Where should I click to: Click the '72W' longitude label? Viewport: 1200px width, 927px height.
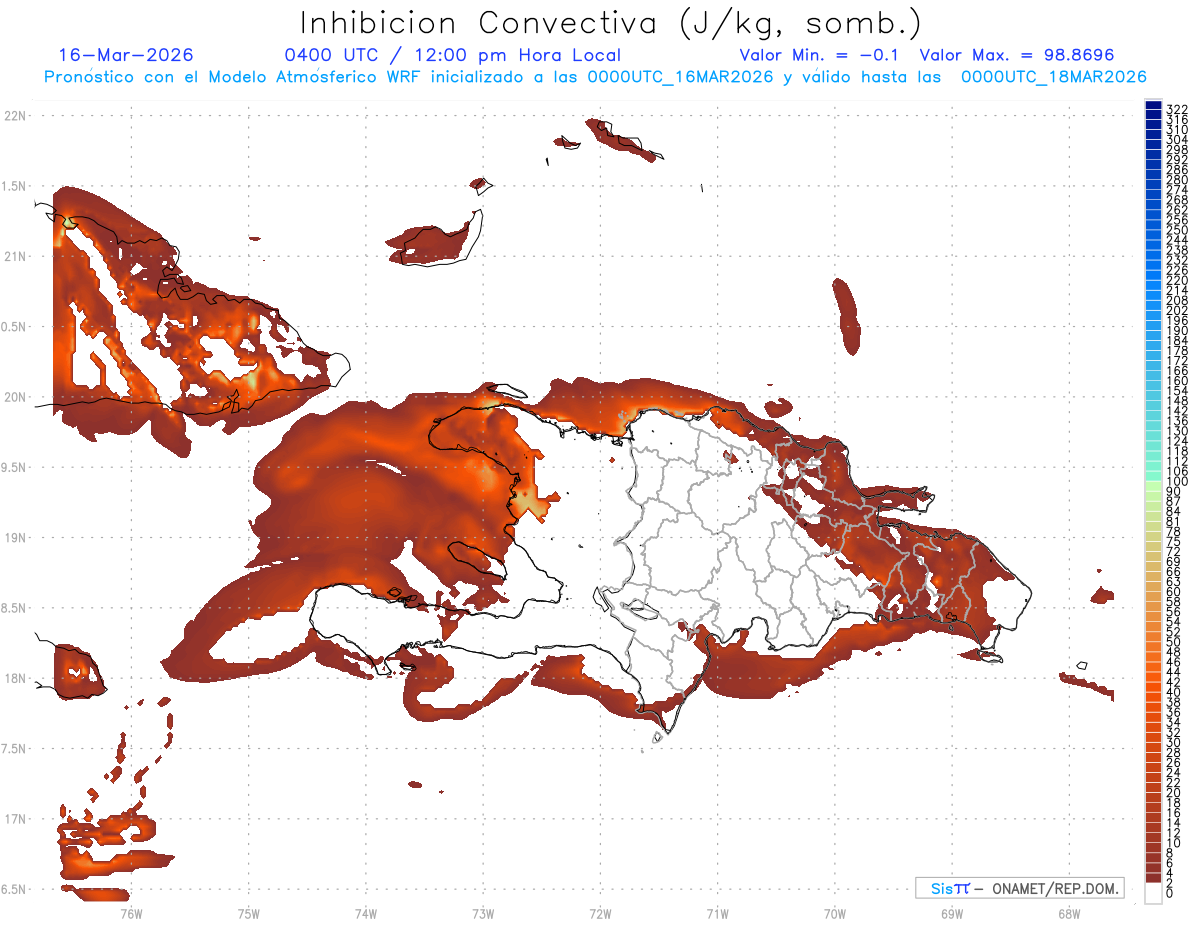pos(600,912)
